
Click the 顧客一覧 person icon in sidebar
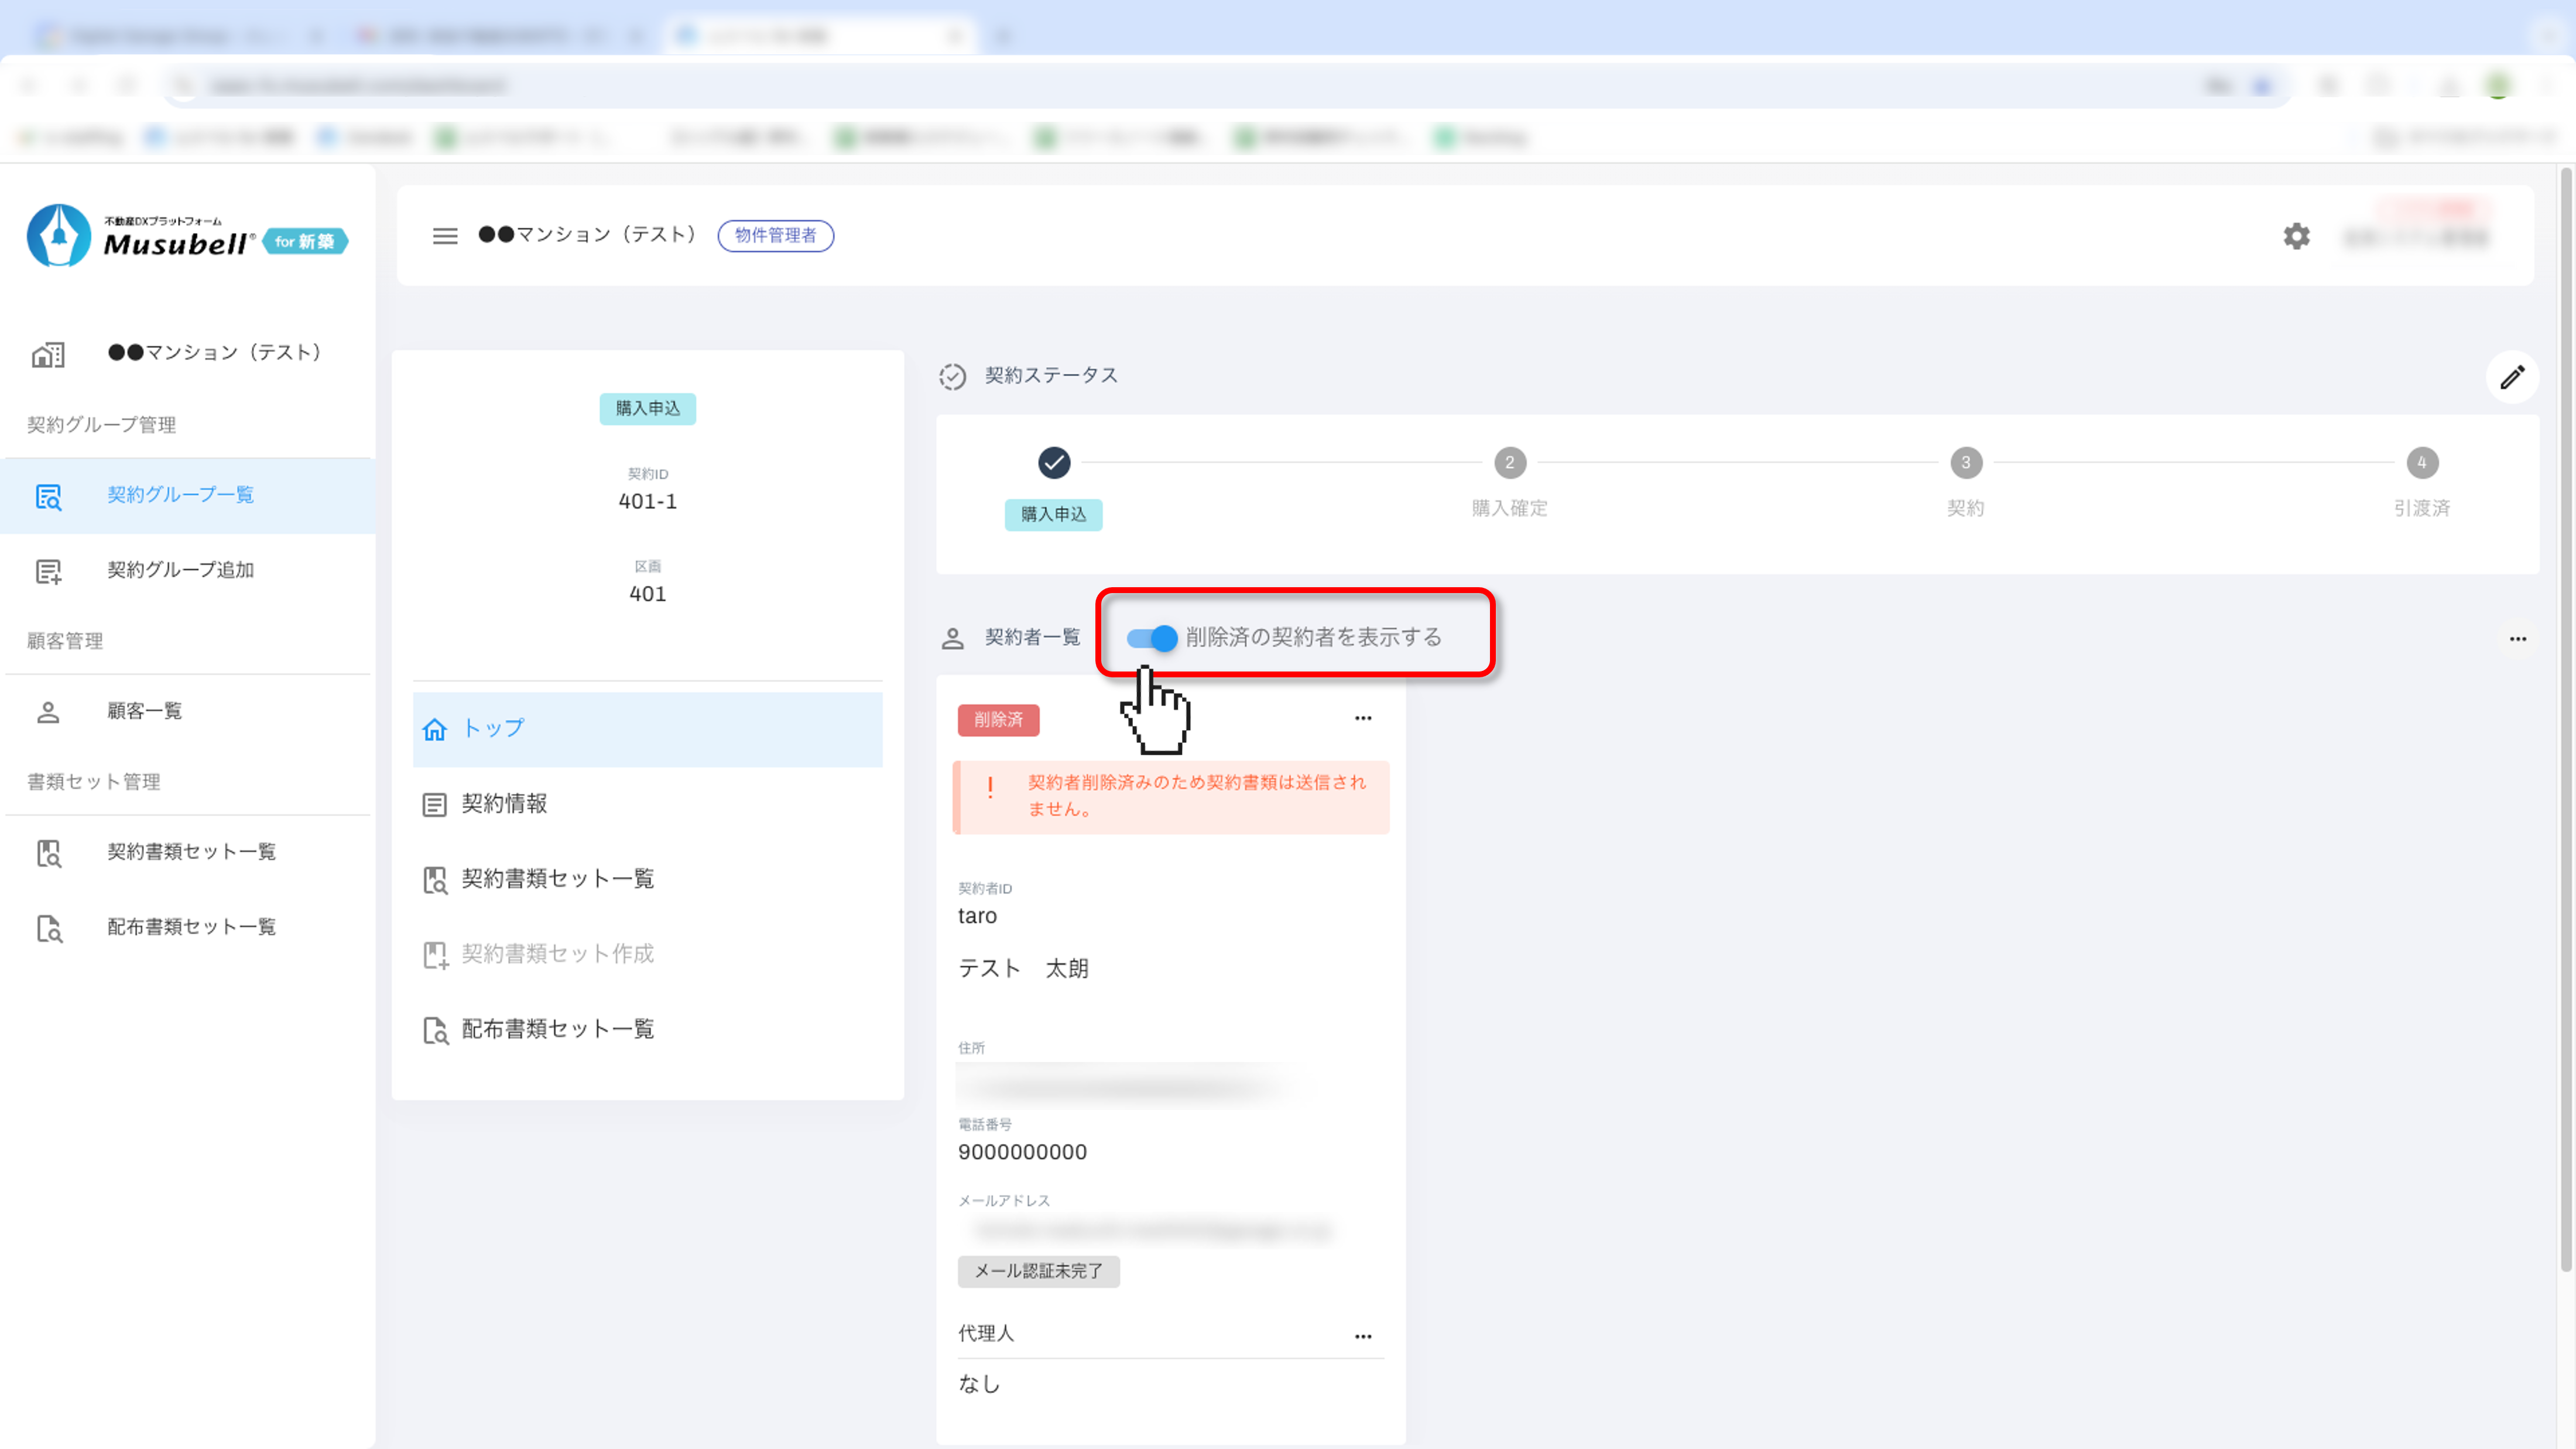tap(48, 712)
